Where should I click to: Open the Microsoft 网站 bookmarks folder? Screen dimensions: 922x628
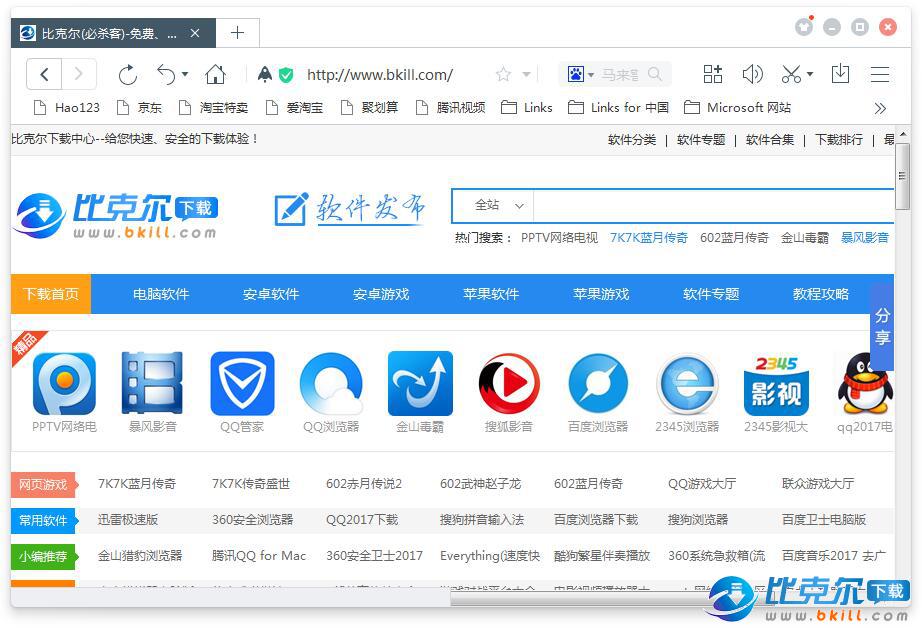pos(738,108)
